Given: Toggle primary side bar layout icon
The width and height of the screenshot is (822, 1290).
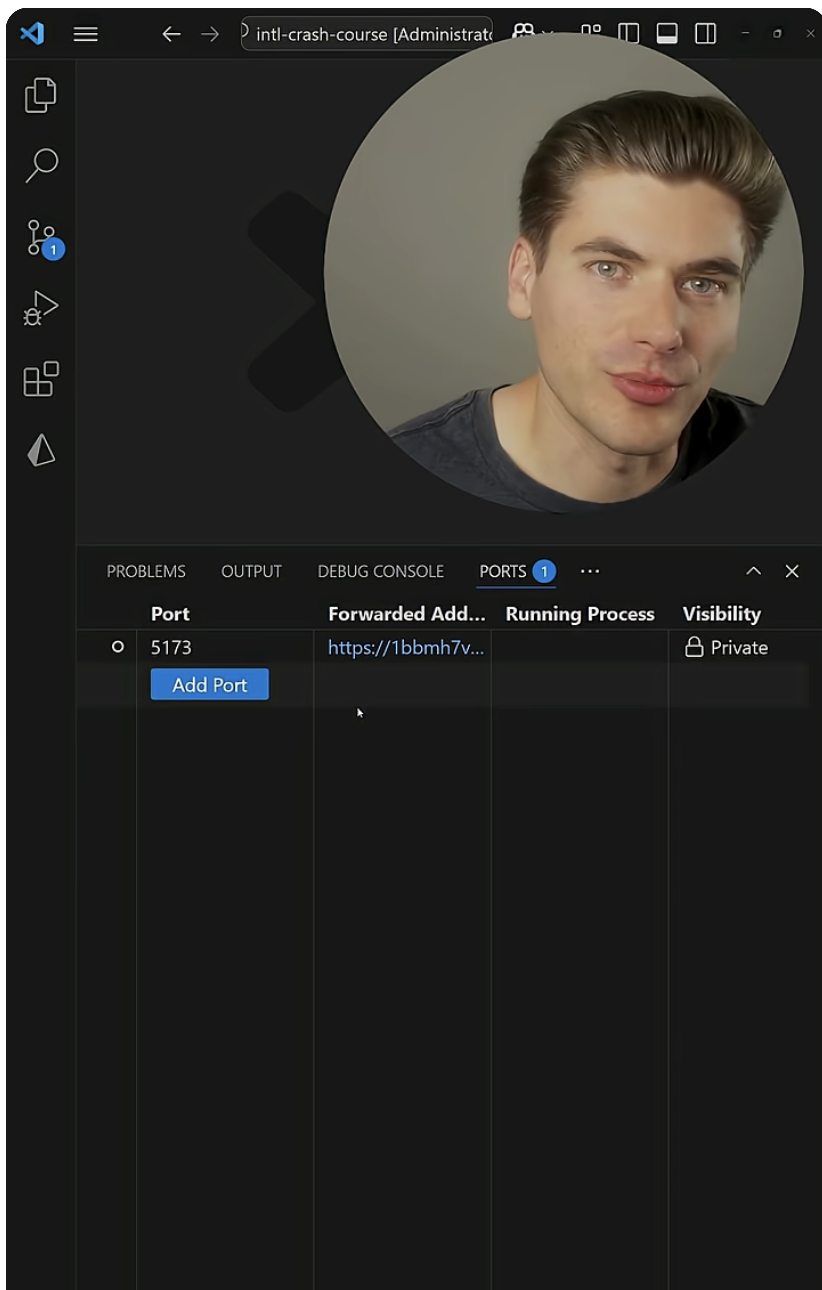Looking at the screenshot, I should [629, 34].
